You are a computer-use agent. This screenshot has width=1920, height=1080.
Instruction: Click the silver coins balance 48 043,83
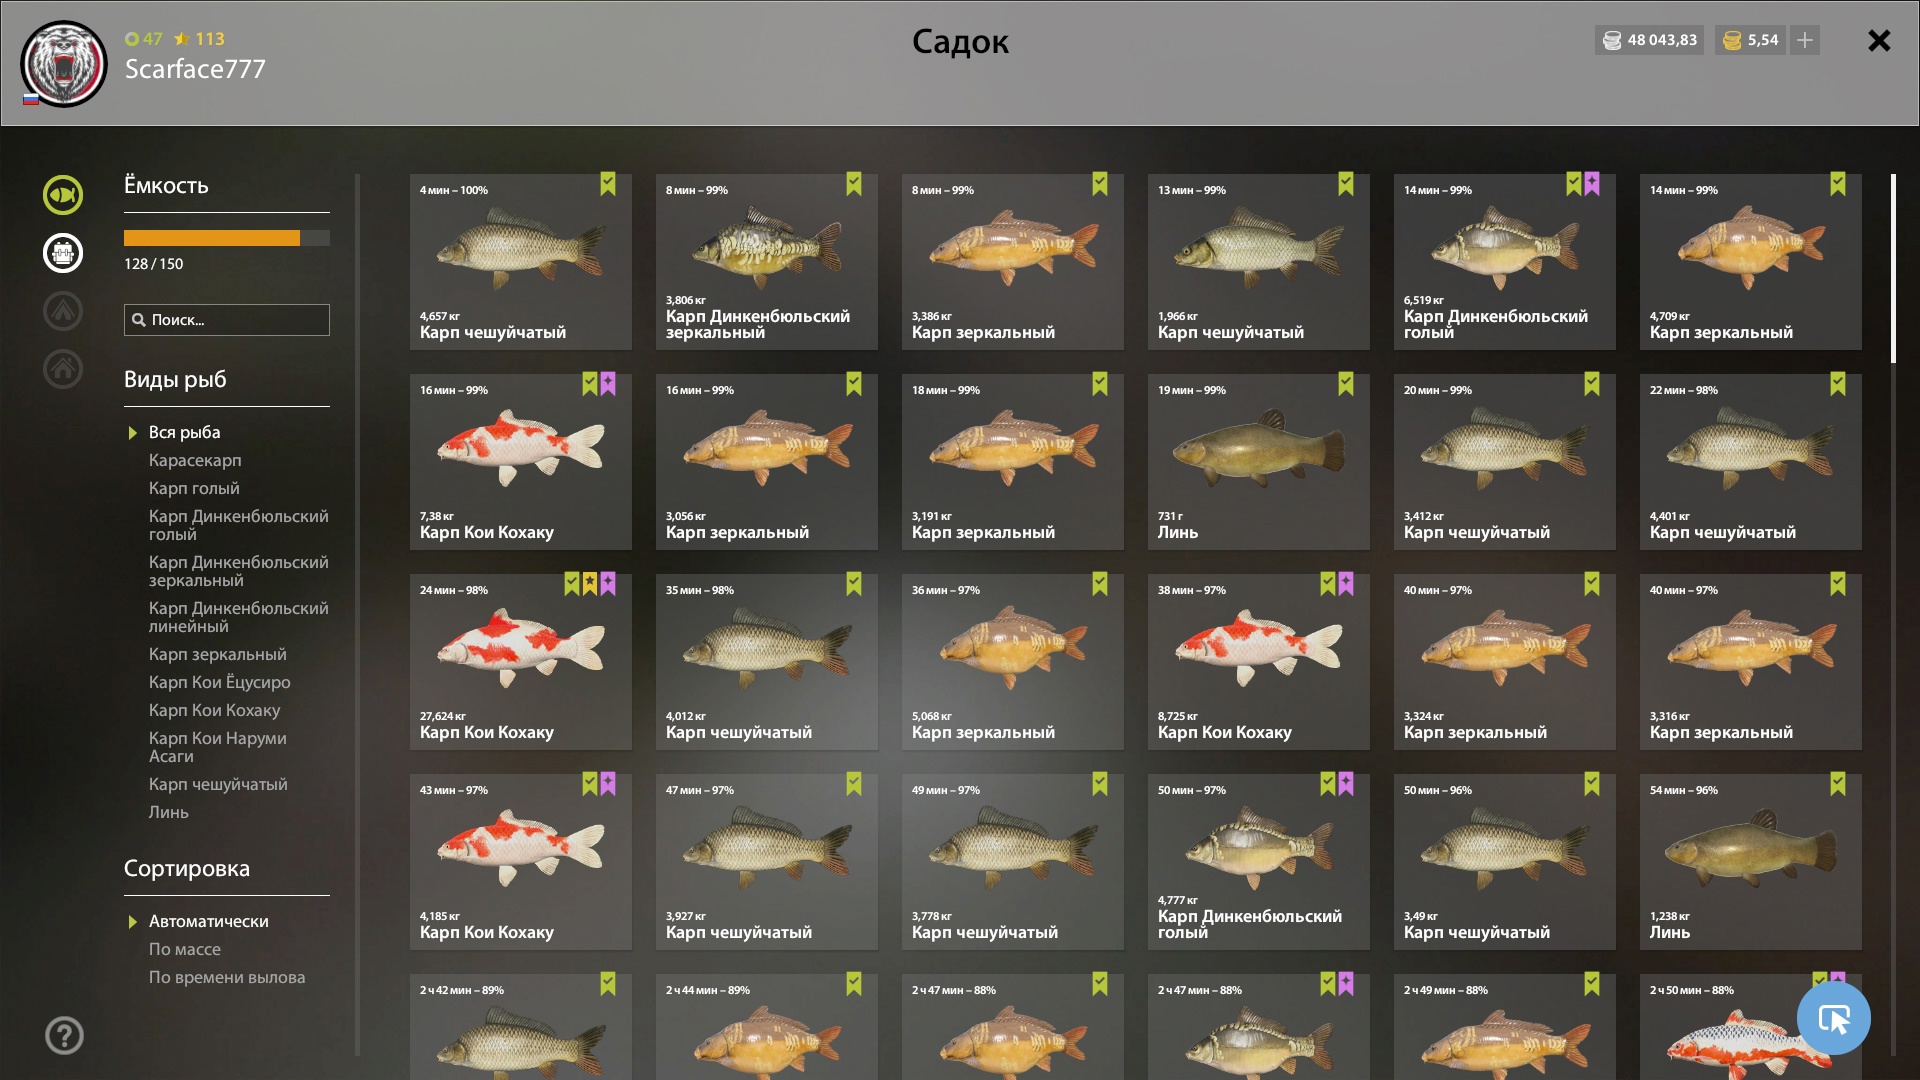tap(1649, 40)
